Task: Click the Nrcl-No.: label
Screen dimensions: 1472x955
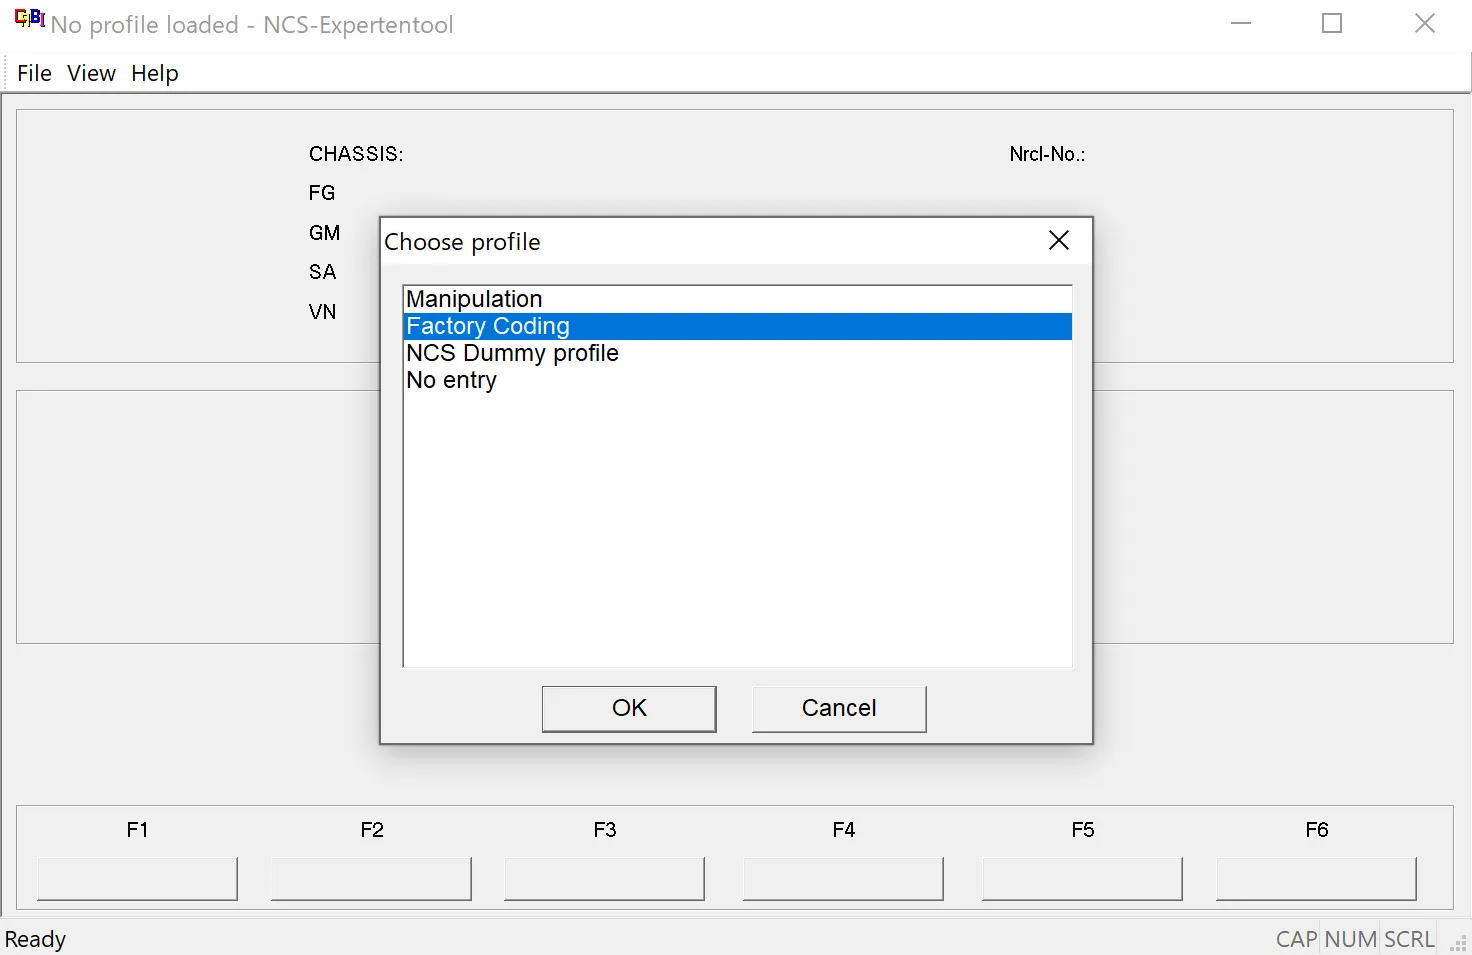Action: pos(1047,154)
